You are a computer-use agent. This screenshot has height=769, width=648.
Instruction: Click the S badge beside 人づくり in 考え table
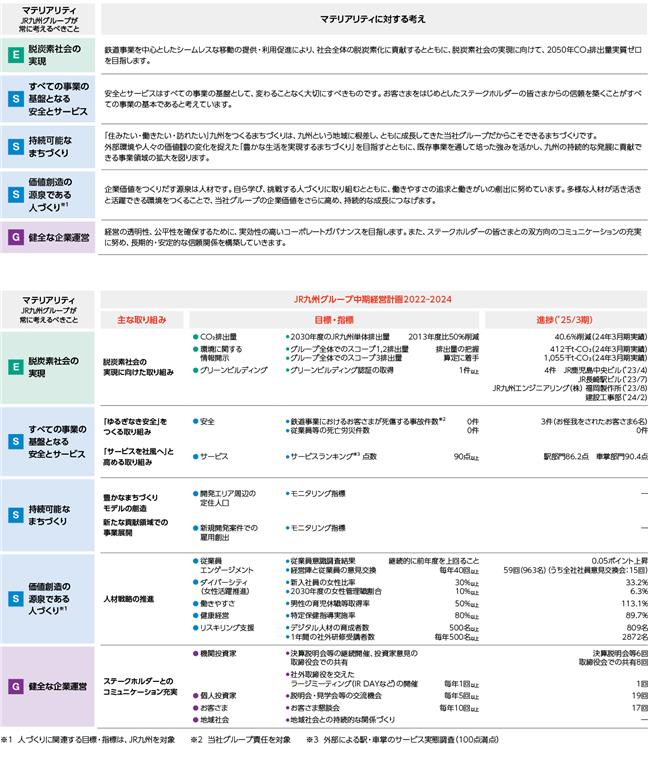[x=16, y=194]
